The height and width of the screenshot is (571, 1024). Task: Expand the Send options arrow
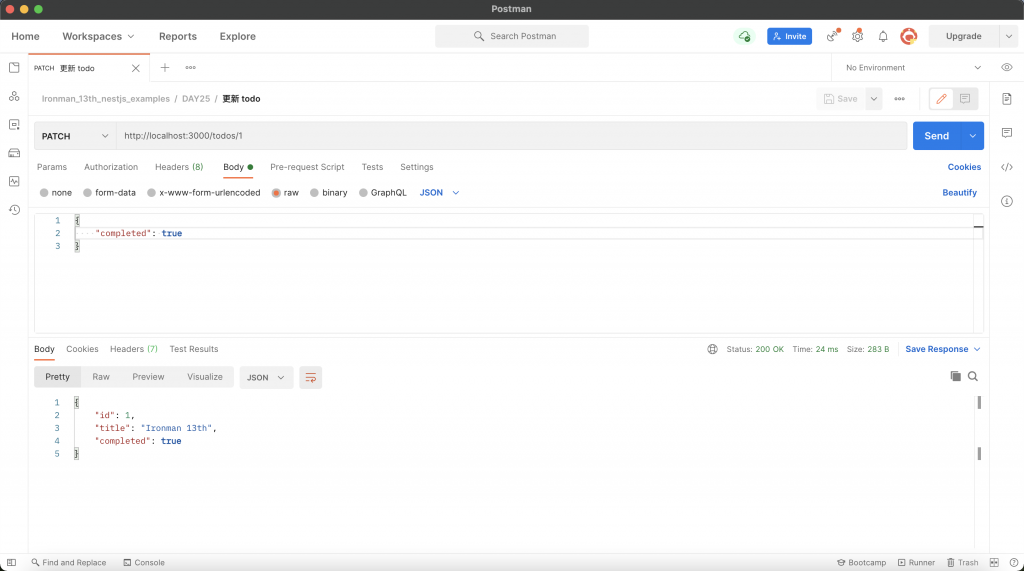pos(972,136)
